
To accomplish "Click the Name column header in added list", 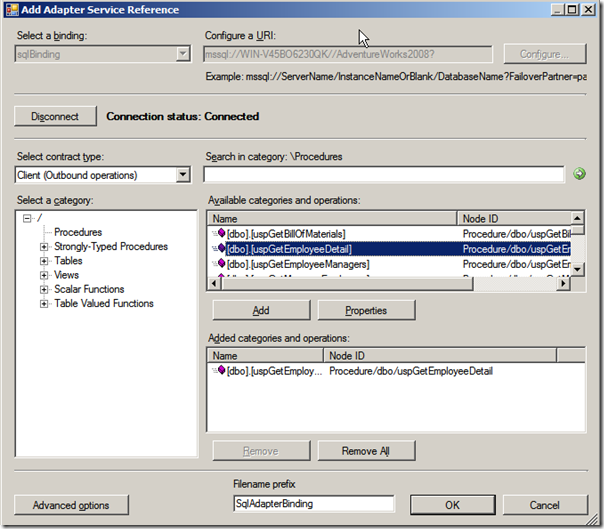I will [265, 355].
